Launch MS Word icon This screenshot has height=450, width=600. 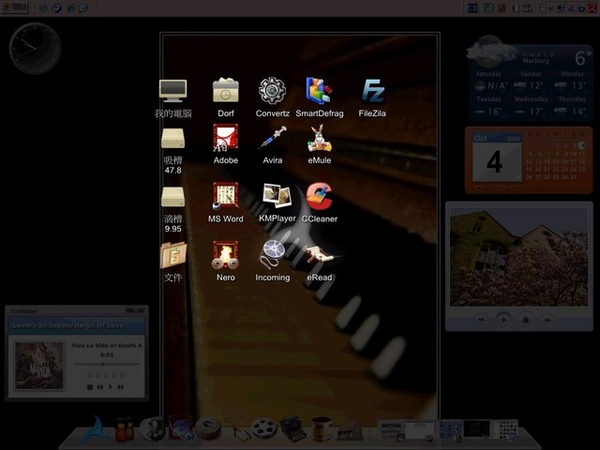(226, 196)
